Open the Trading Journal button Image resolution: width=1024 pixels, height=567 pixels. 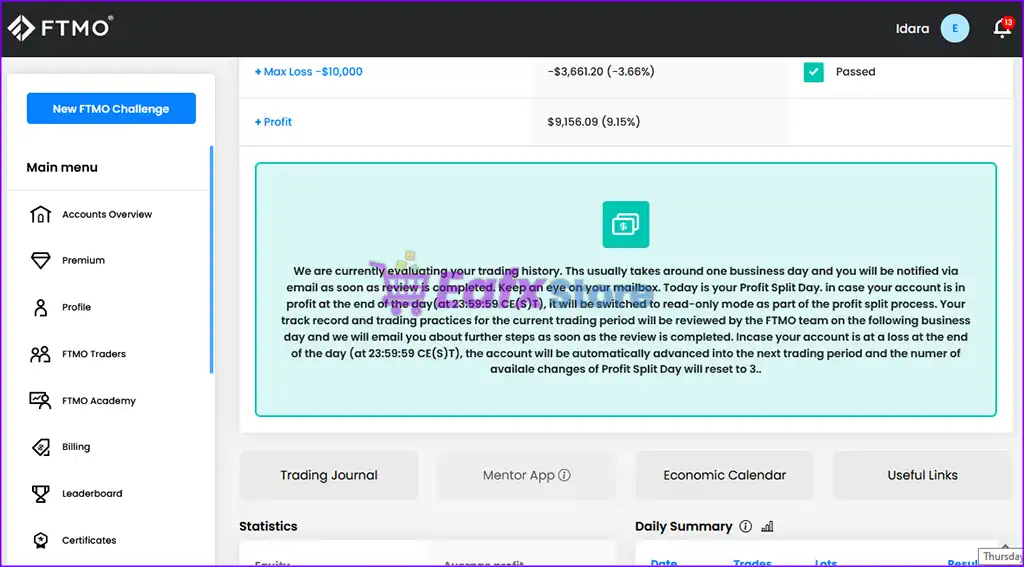(x=329, y=476)
